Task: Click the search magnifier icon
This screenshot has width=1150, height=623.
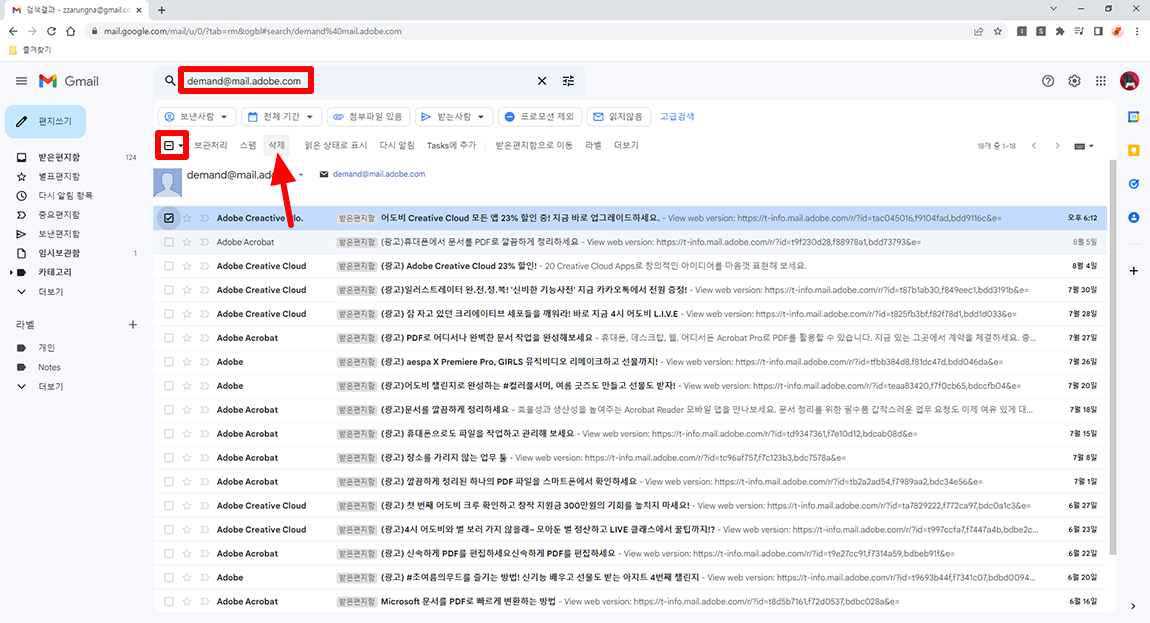Action: click(170, 81)
